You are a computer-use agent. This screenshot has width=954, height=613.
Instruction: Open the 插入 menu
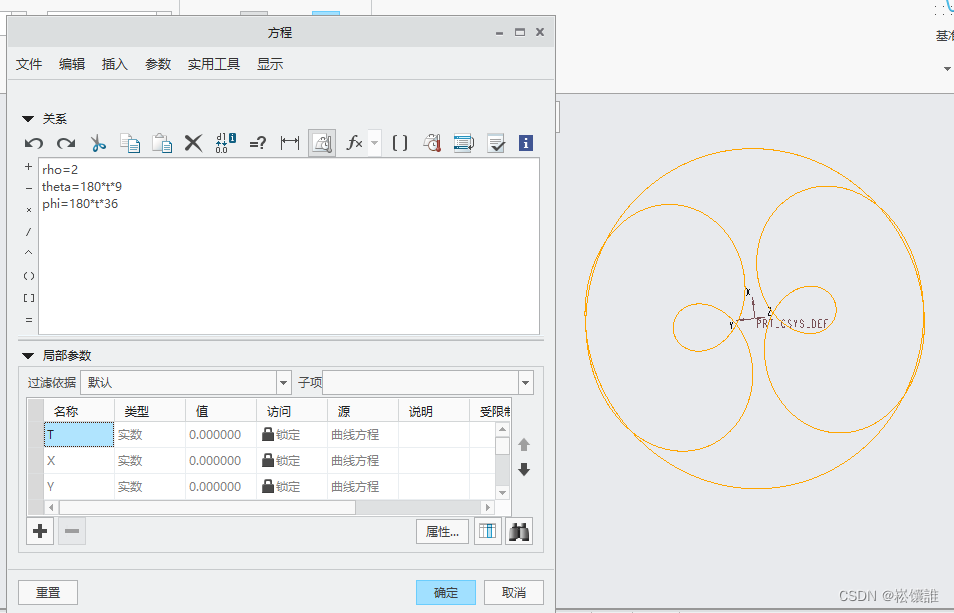pos(115,64)
